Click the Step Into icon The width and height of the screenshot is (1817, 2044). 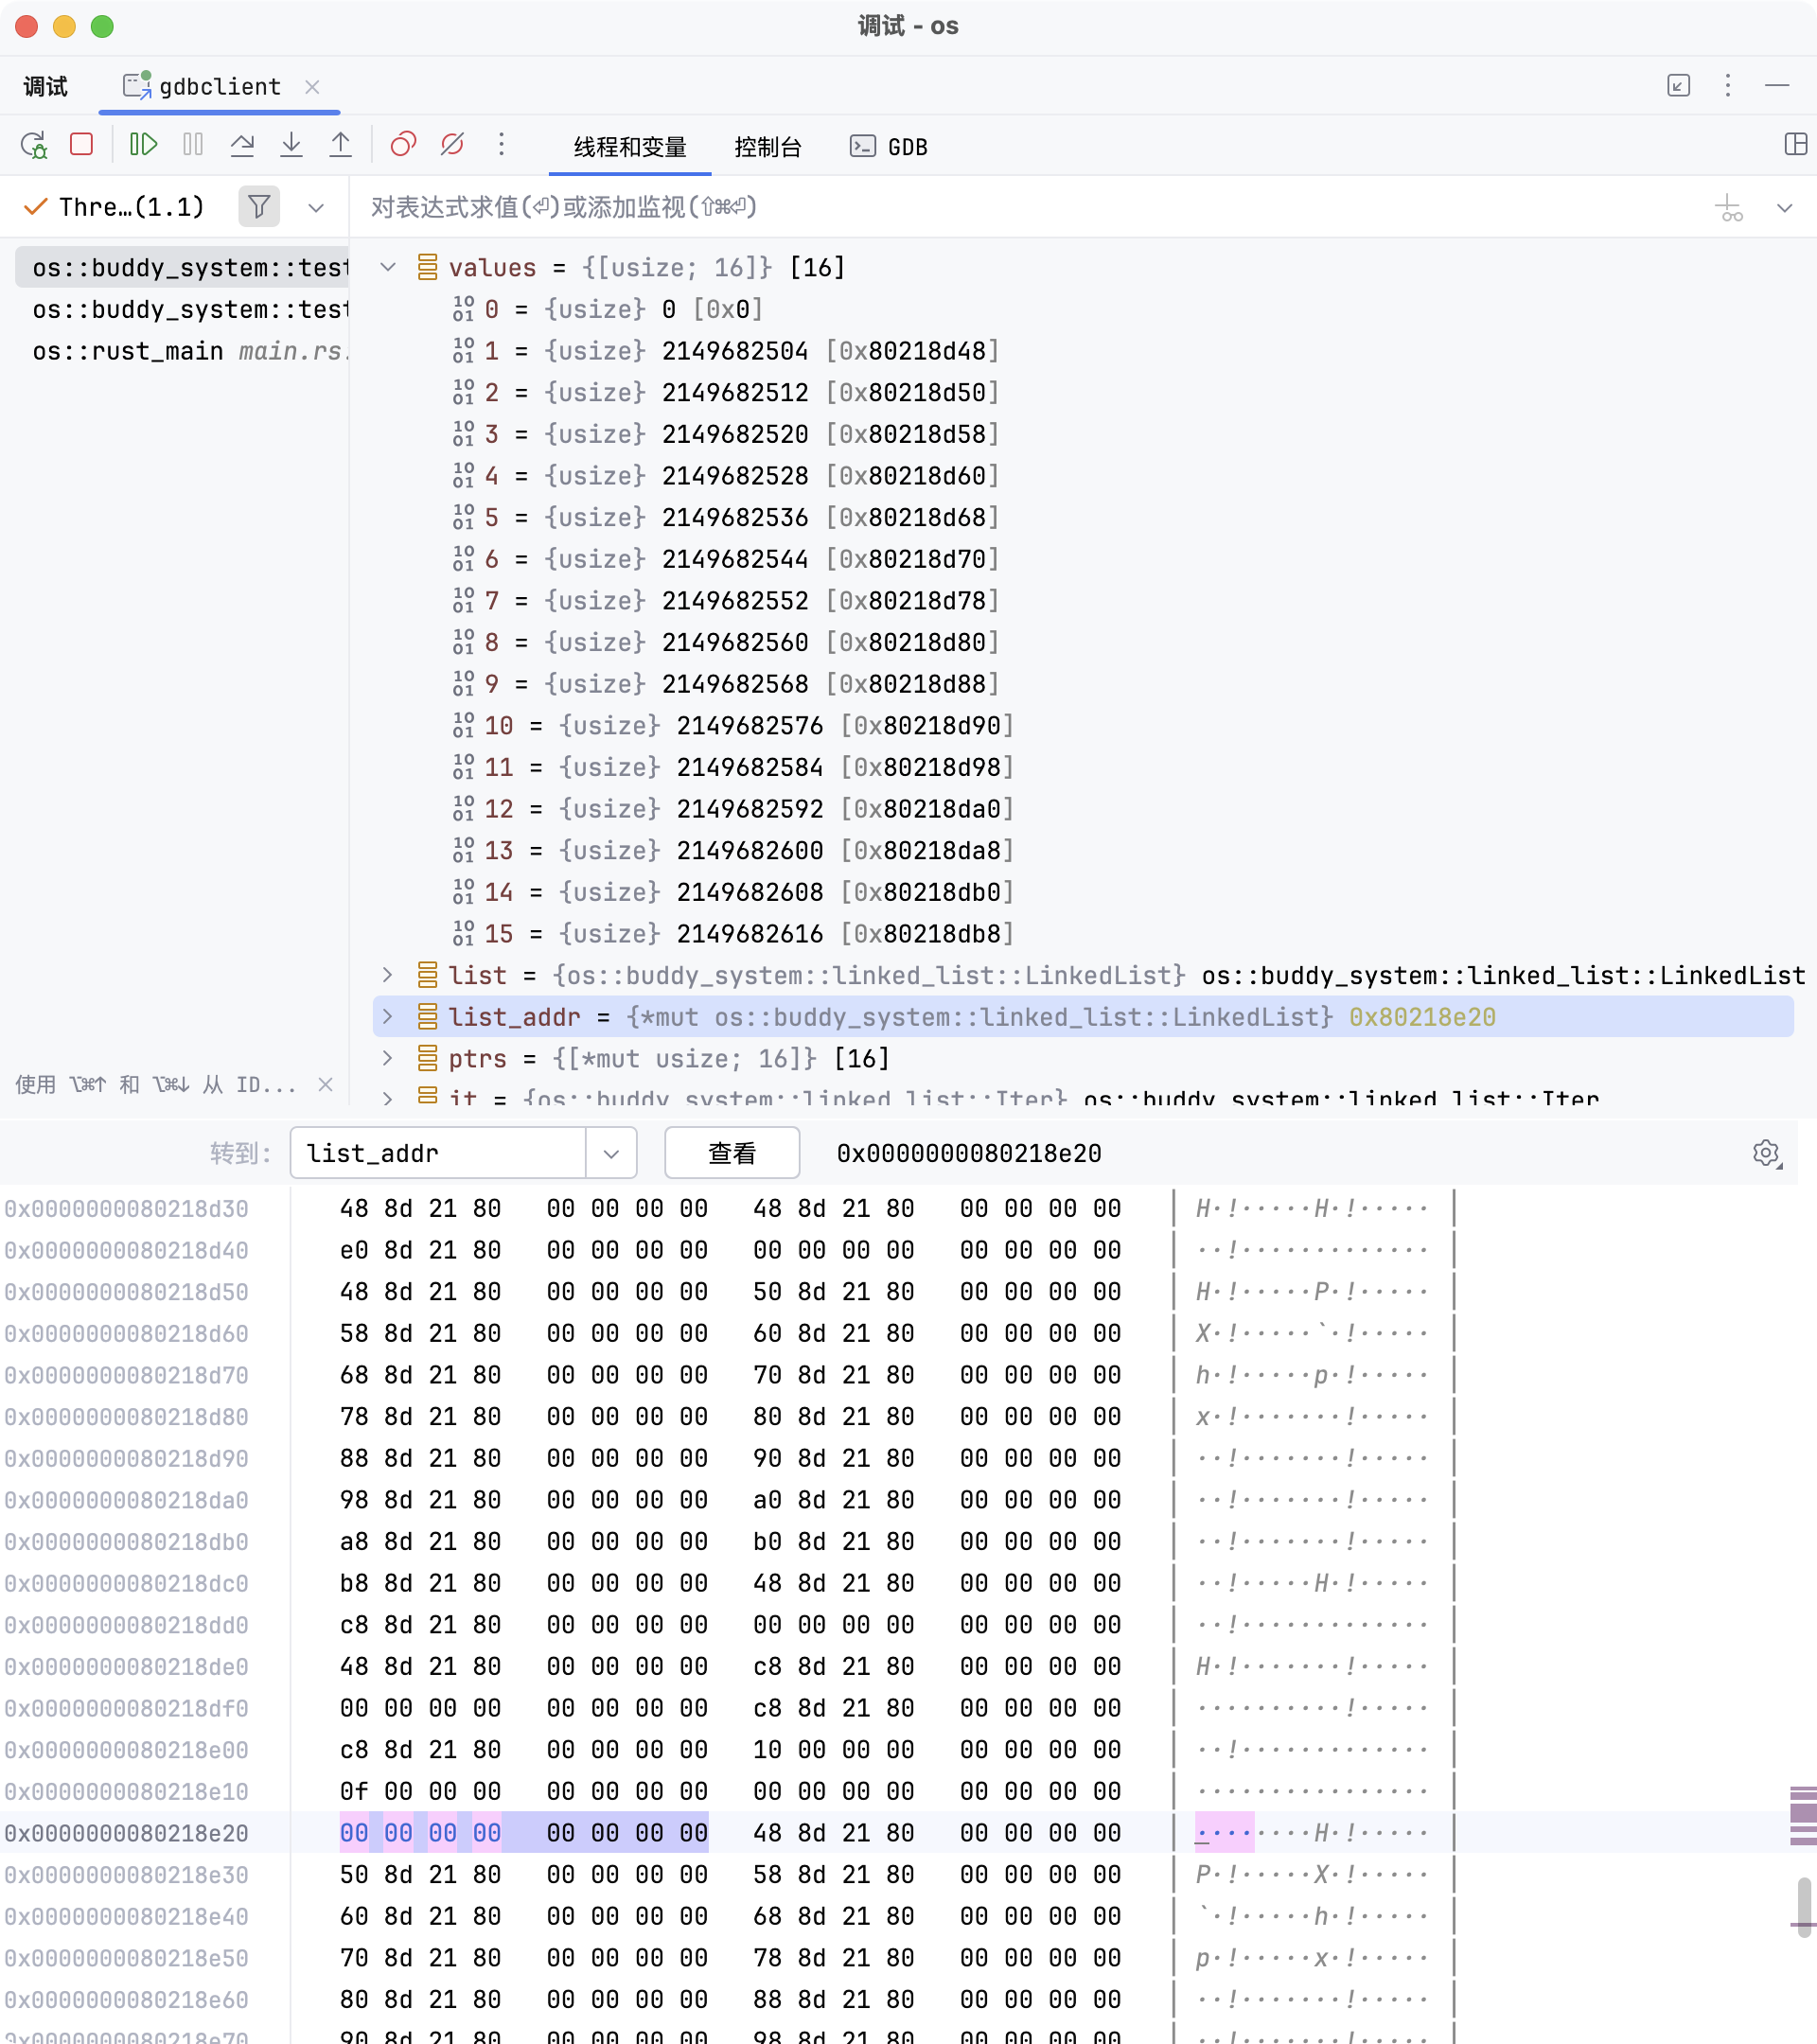(291, 146)
